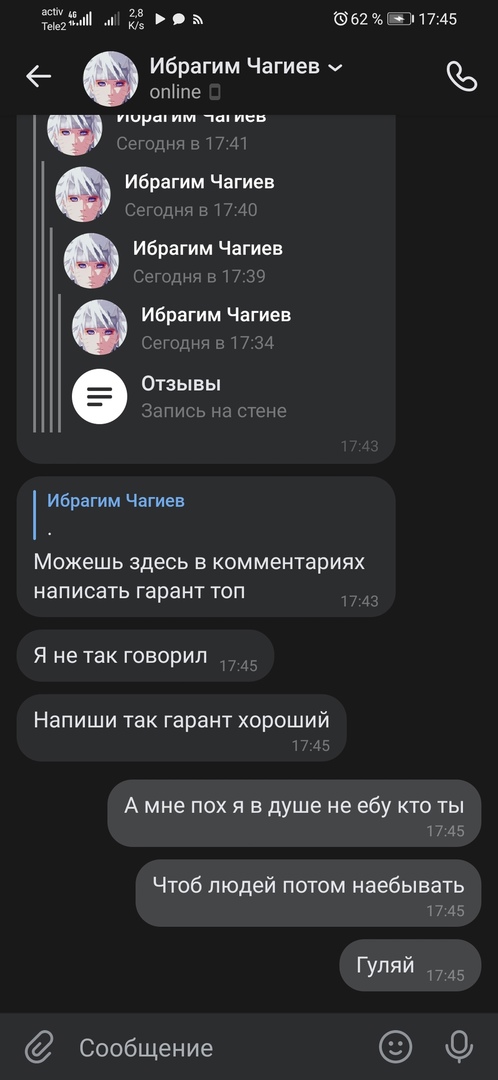Screen dimensions: 498x1080
Task: Start a voice call with phone icon
Action: tap(461, 76)
